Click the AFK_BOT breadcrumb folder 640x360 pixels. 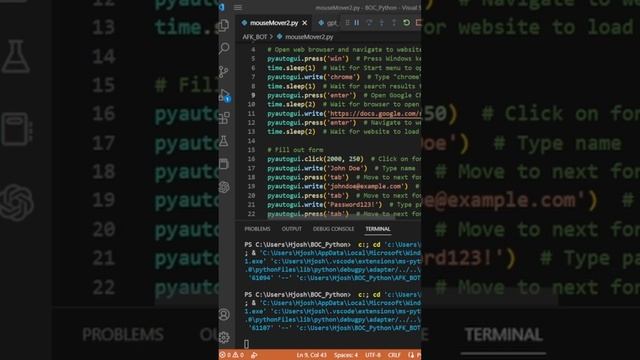[x=255, y=37]
